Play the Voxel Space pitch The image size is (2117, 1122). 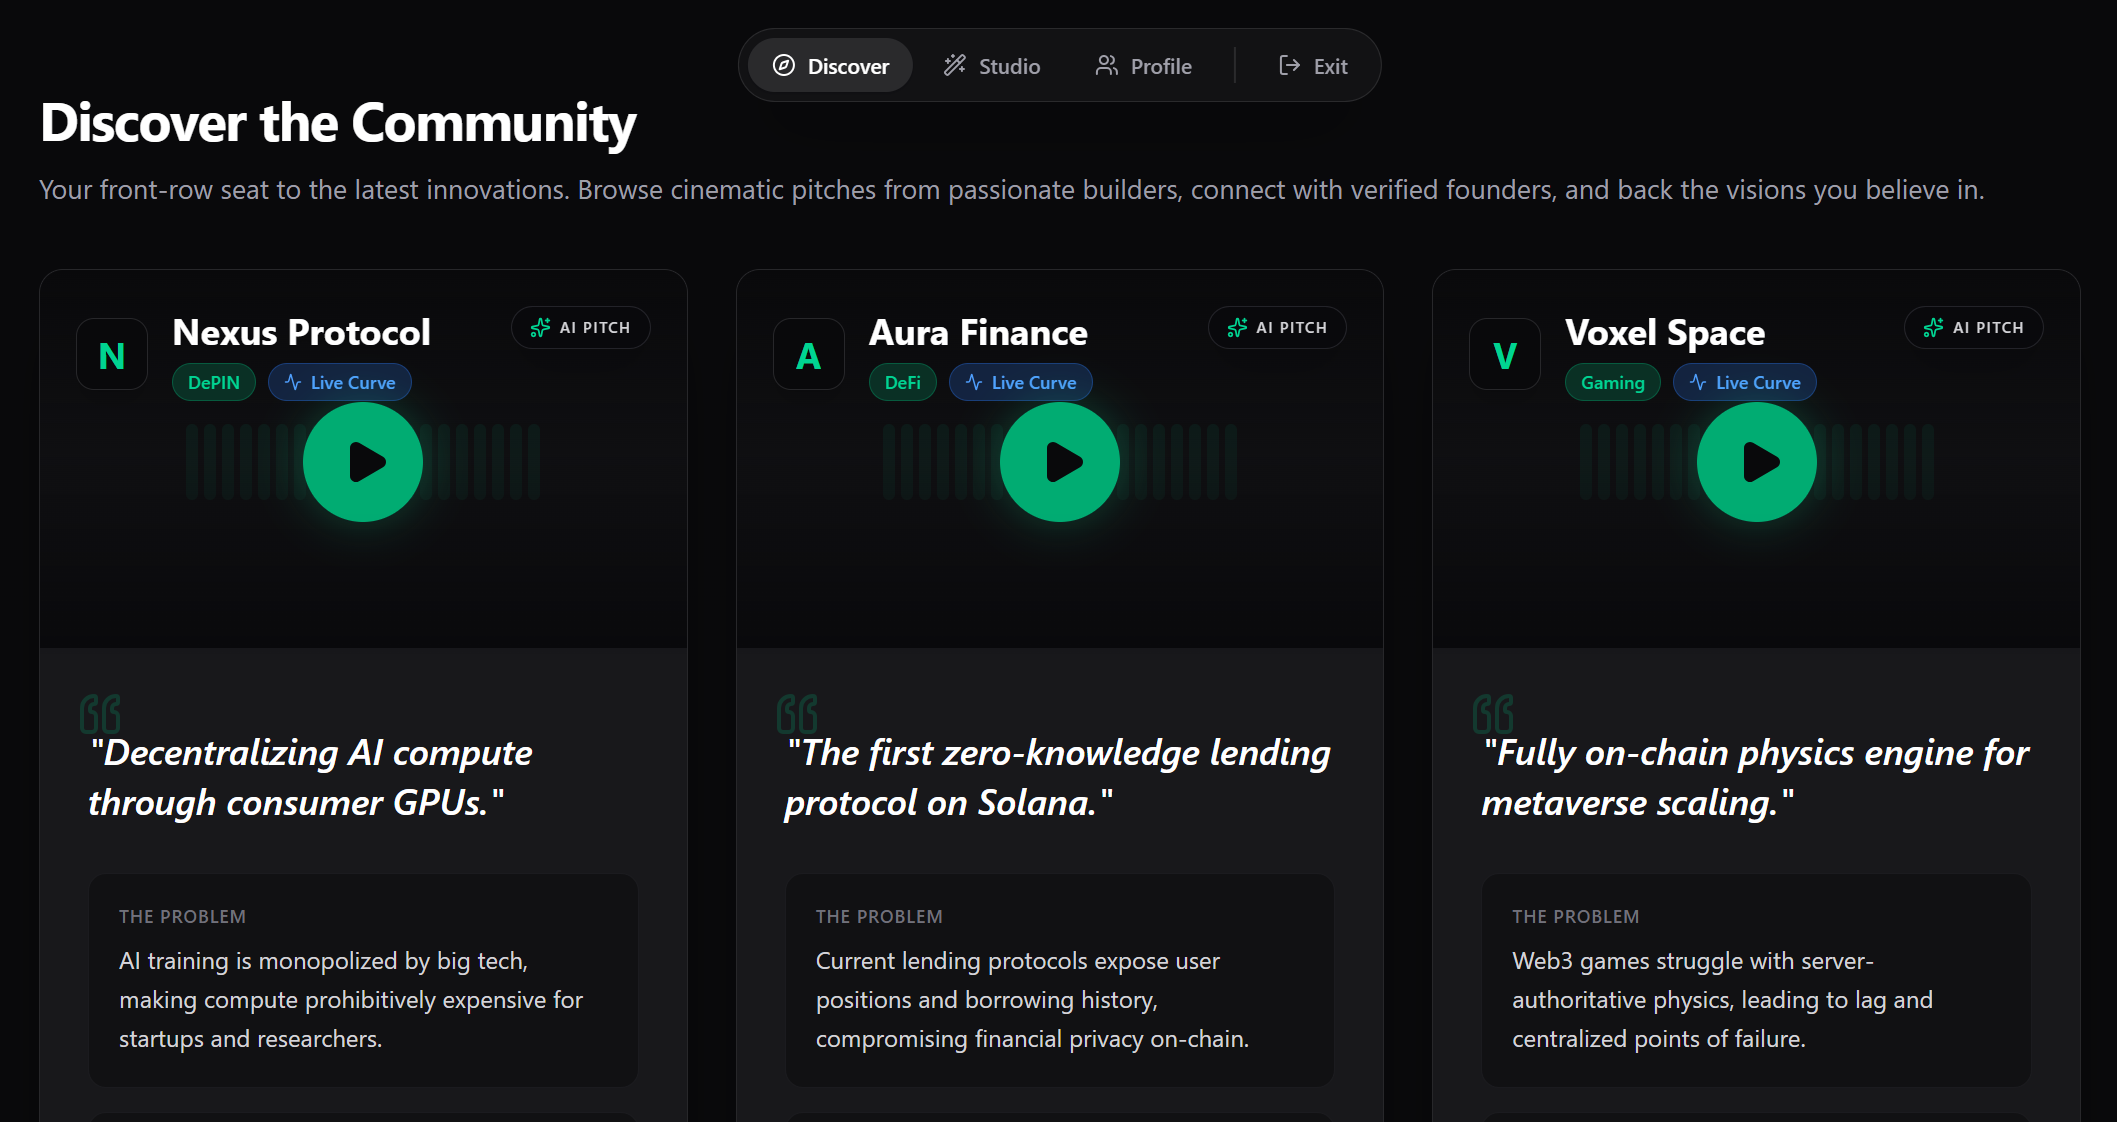point(1756,462)
